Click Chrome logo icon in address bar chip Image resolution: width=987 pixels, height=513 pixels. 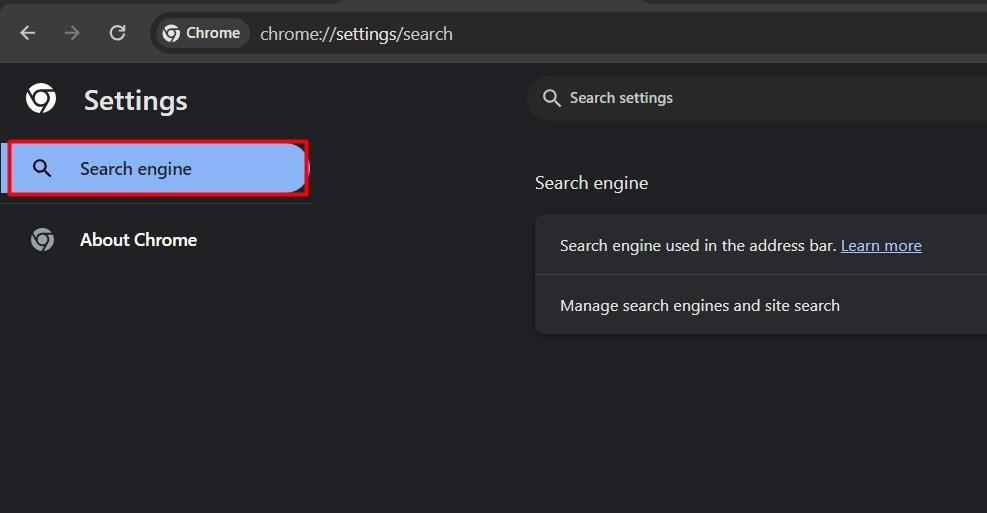tap(171, 33)
